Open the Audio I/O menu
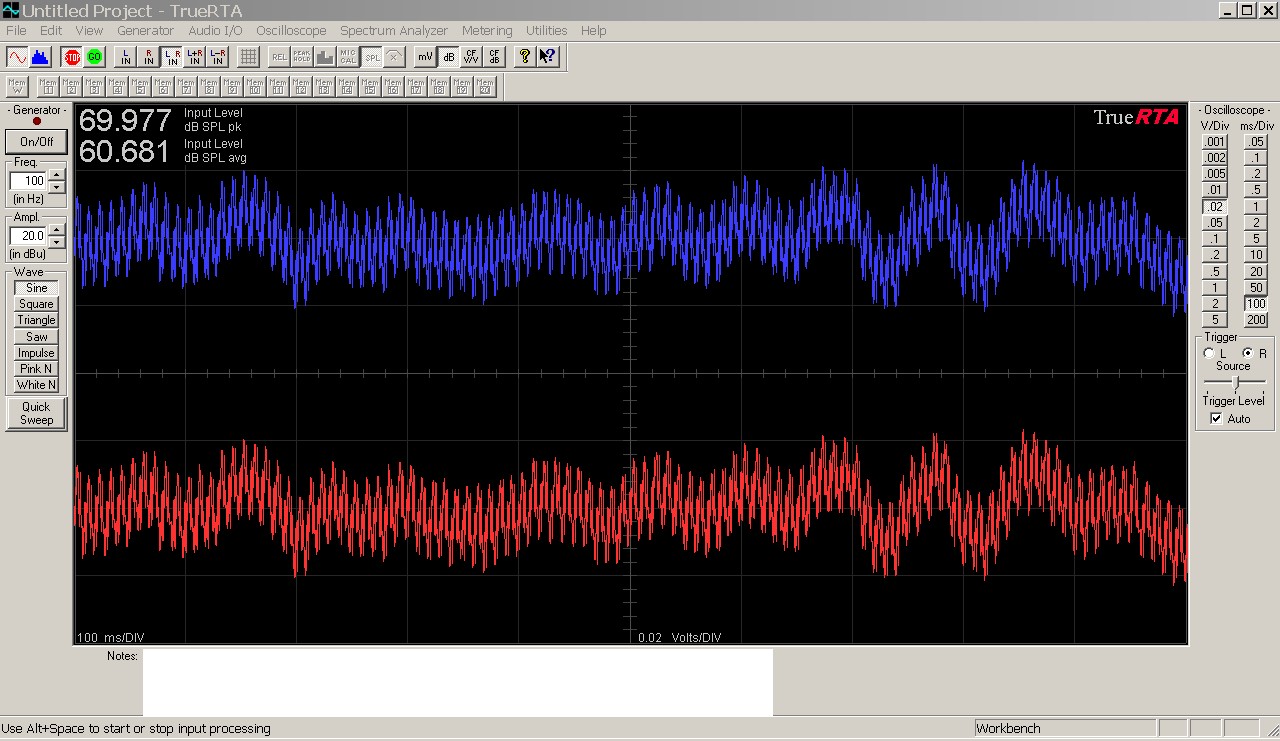Screen dimensions: 1280x741 (x=215, y=31)
